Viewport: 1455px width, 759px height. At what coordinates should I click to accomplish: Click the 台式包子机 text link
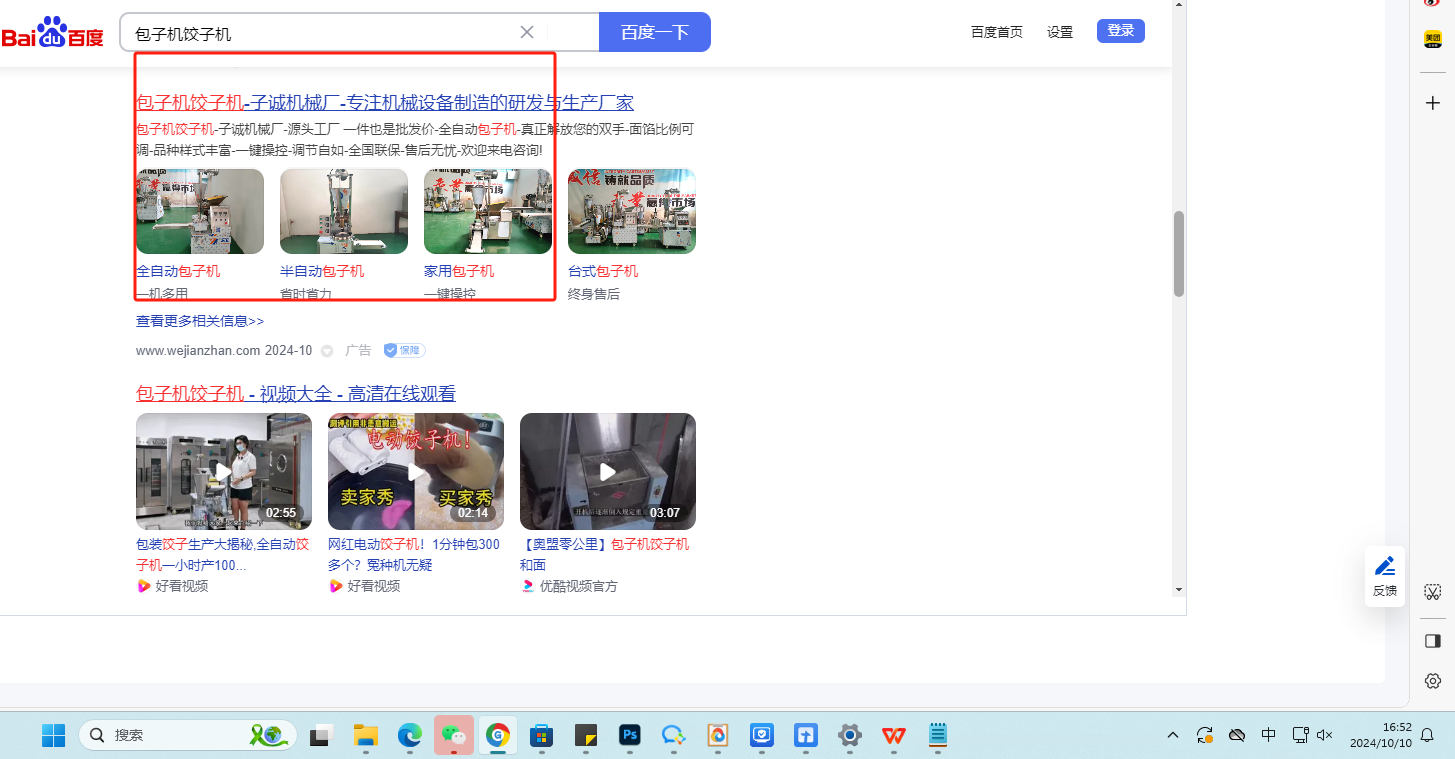point(603,271)
